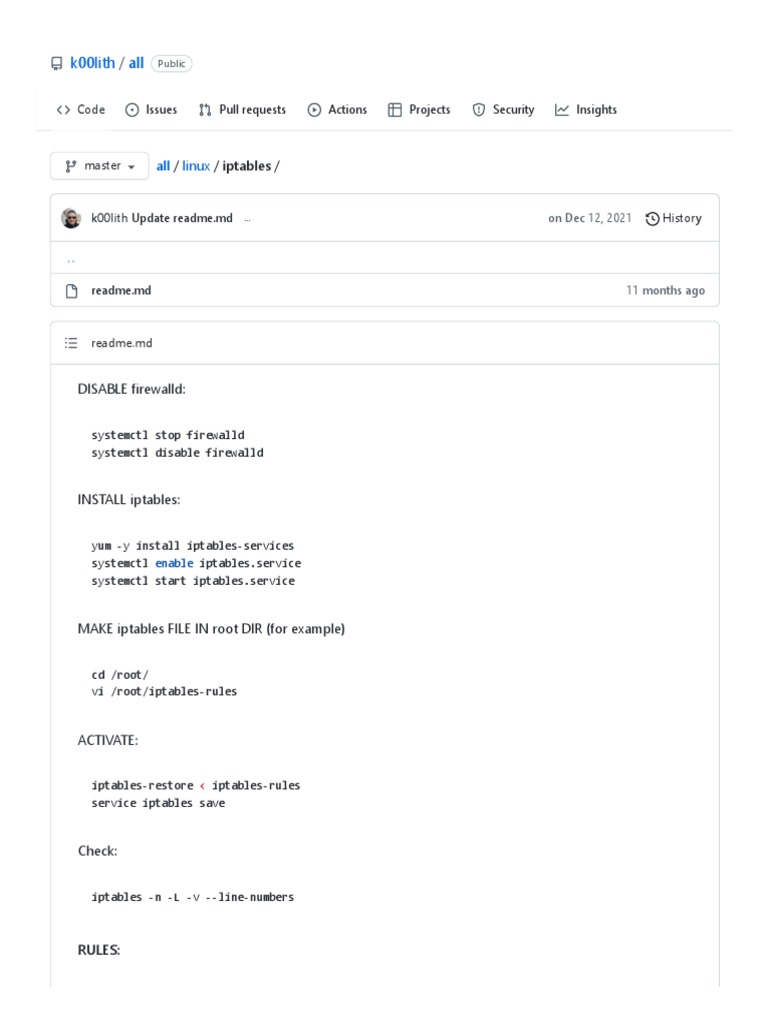Open commit History
Screen dimensions: 768x1024
click(674, 219)
